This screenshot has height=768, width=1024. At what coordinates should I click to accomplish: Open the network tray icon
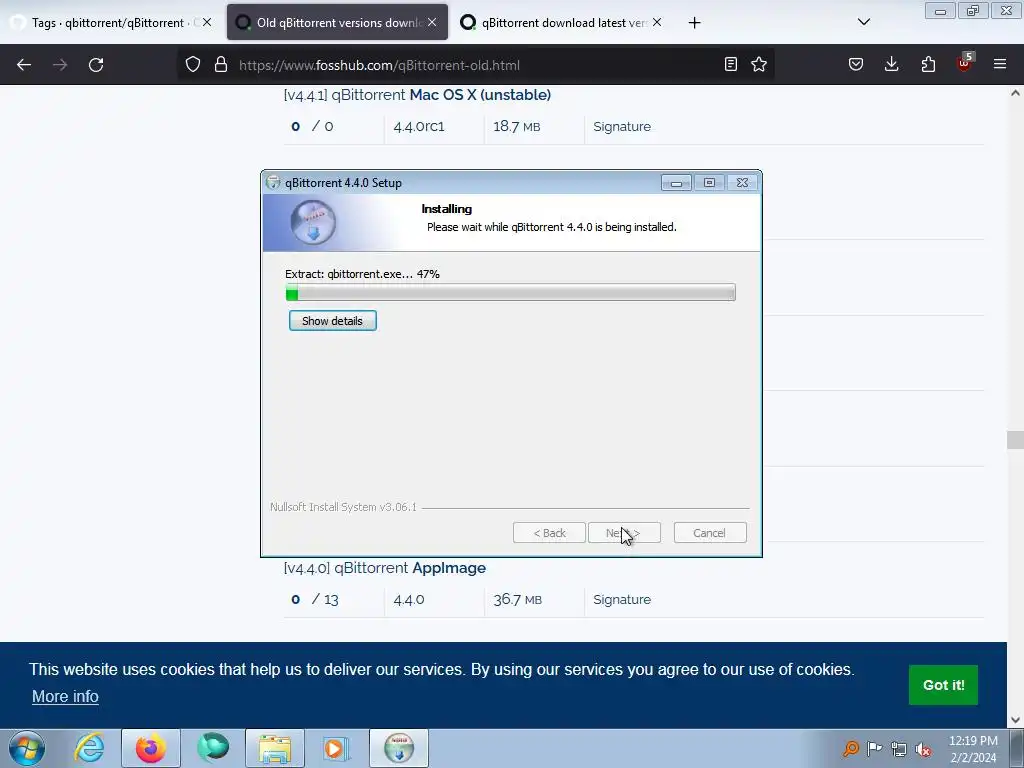click(899, 748)
